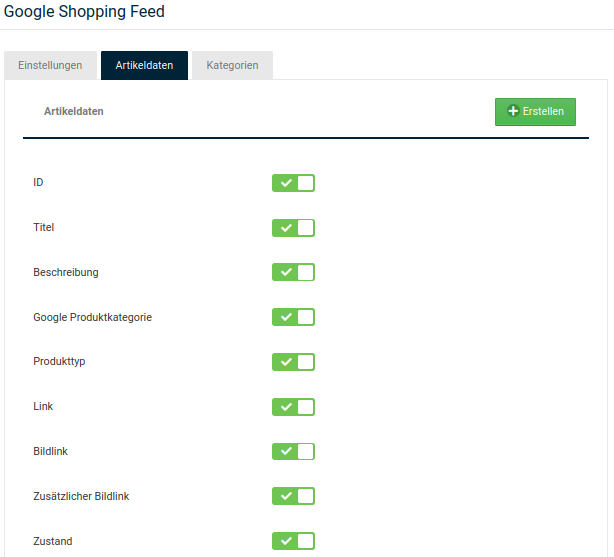This screenshot has width=614, height=557.
Task: Toggle the Zustand switch
Action: click(x=293, y=541)
